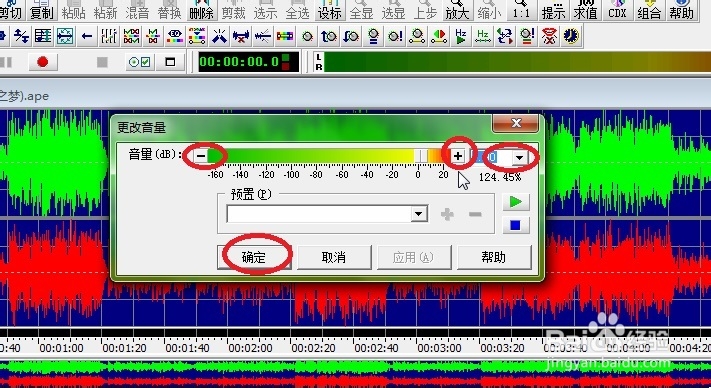Open the rainbow dumbbell filter icon
The image size is (711, 388).
click(x=285, y=36)
